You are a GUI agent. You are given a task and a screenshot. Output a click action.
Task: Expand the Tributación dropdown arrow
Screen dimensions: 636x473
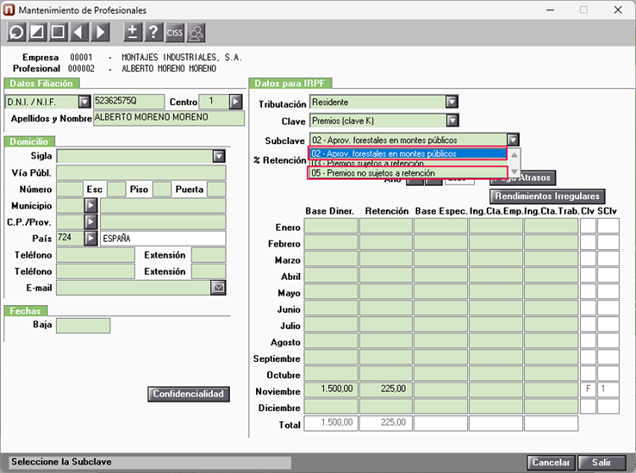click(451, 101)
